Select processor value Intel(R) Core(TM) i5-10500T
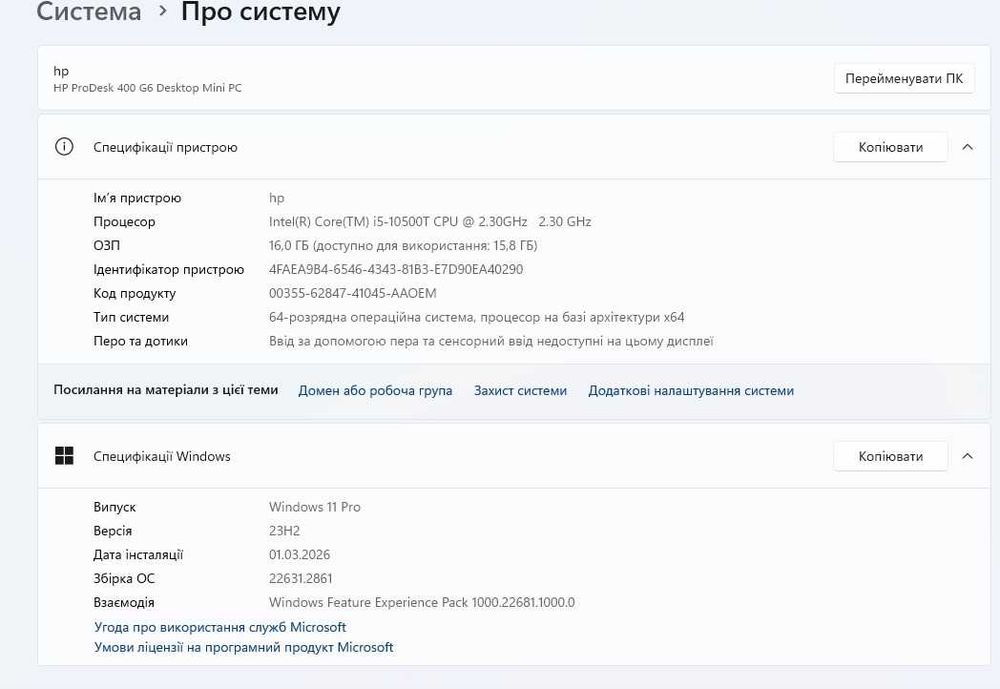This screenshot has width=1000, height=689. point(430,221)
